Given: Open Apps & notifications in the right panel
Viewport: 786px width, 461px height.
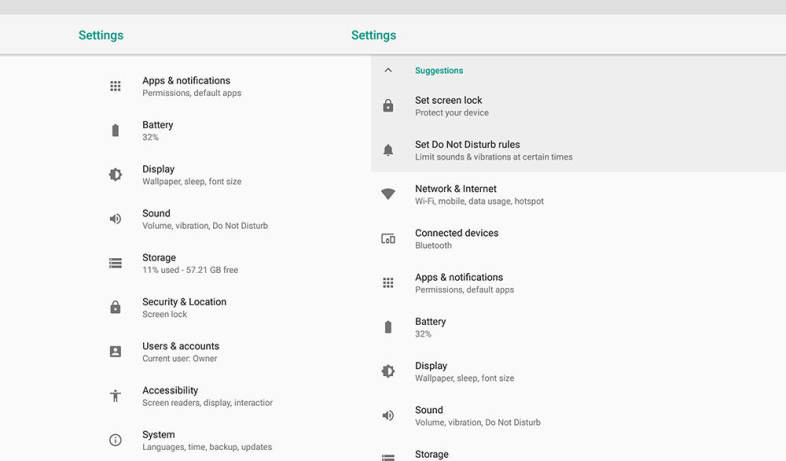Looking at the screenshot, I should tap(458, 283).
